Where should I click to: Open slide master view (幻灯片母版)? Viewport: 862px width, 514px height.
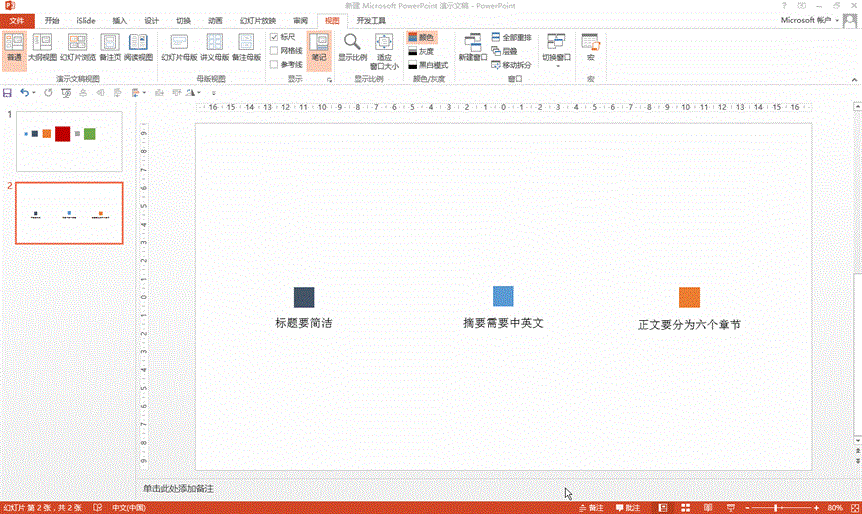[x=179, y=46]
